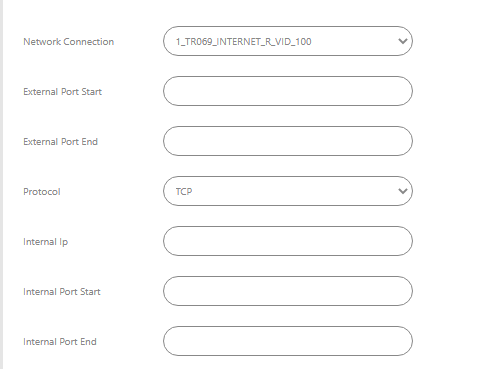
Task: Focus the External Port Start input field
Action: click(288, 91)
